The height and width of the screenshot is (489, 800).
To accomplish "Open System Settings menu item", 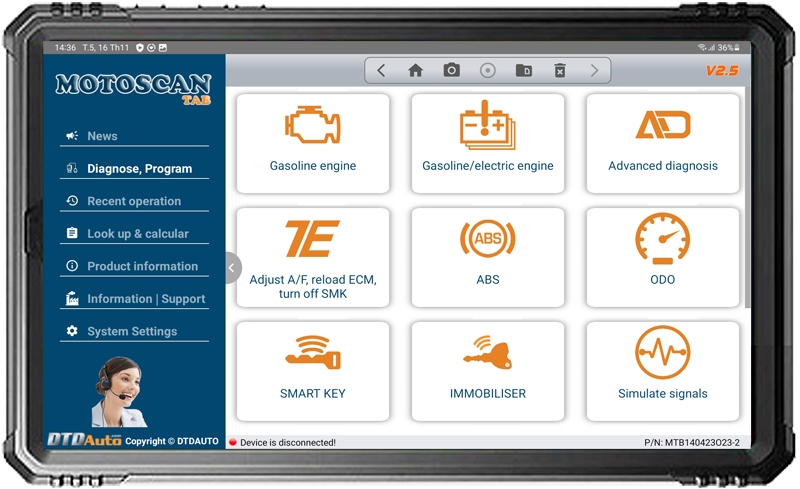I will 134,331.
